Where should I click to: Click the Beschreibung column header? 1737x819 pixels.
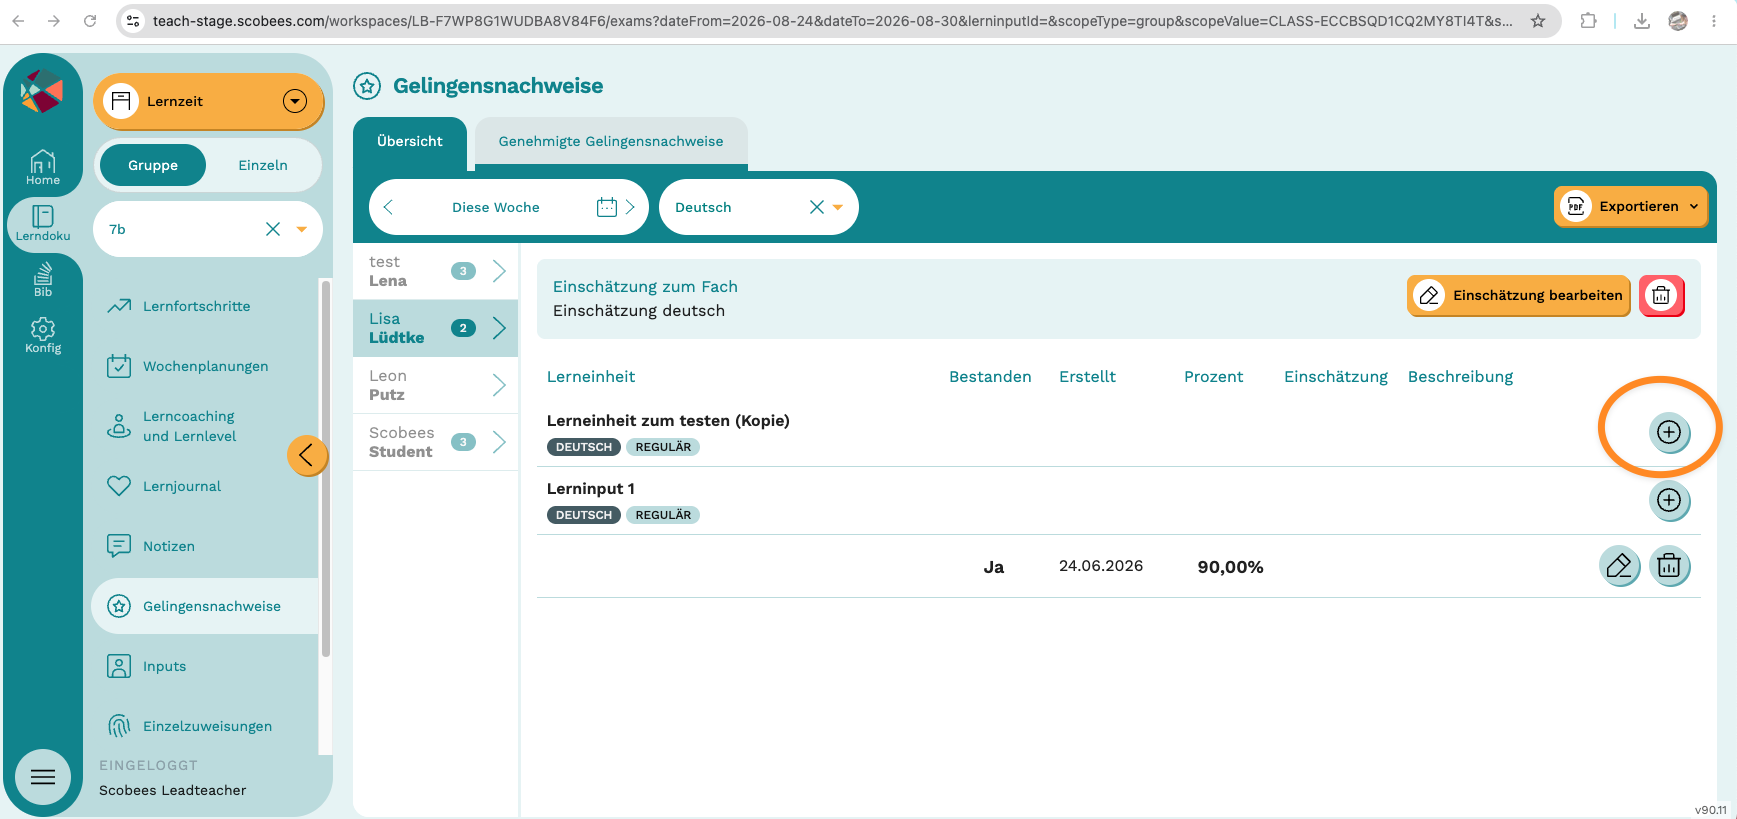(1460, 377)
